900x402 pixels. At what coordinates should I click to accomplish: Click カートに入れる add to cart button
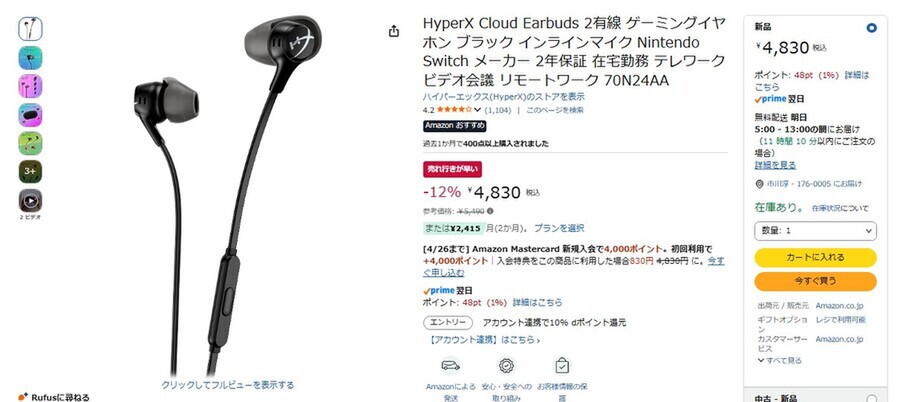(x=815, y=257)
